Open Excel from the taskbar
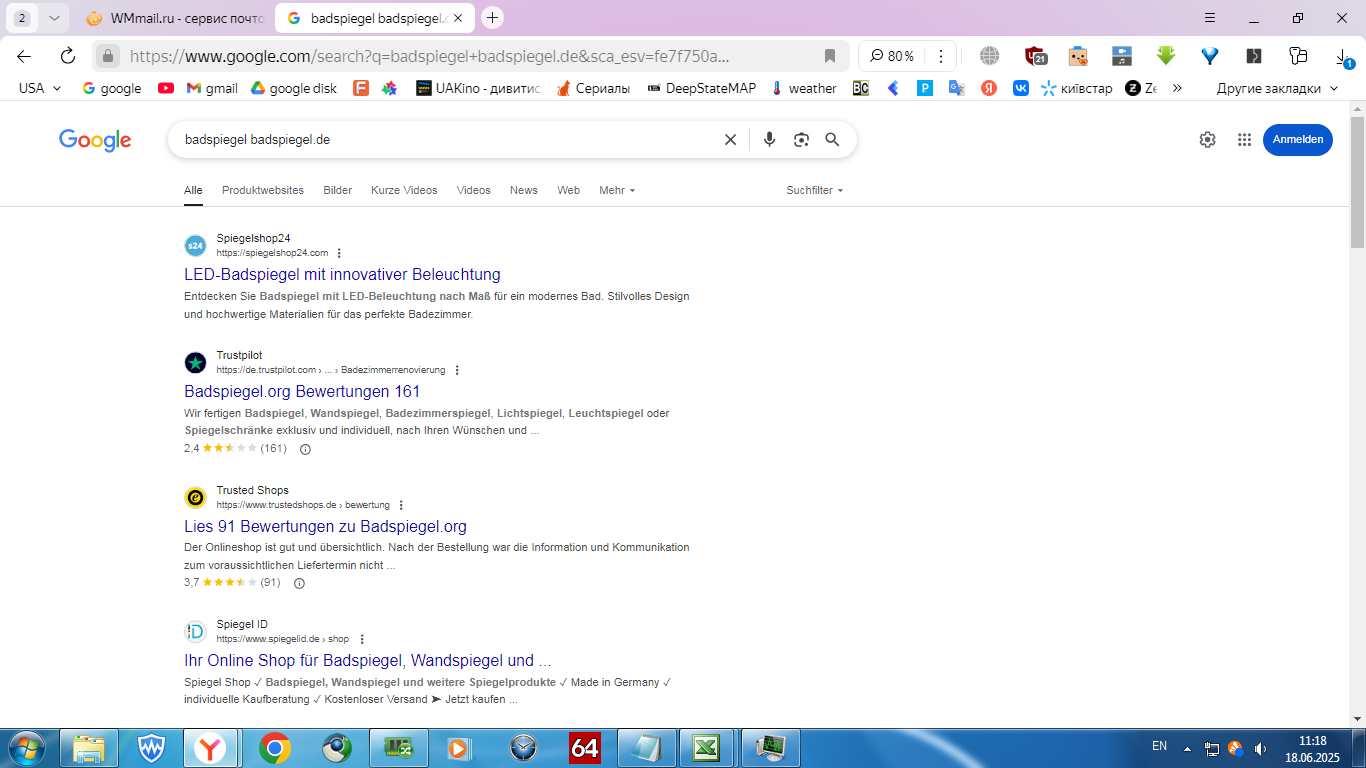The width and height of the screenshot is (1366, 768). point(708,748)
